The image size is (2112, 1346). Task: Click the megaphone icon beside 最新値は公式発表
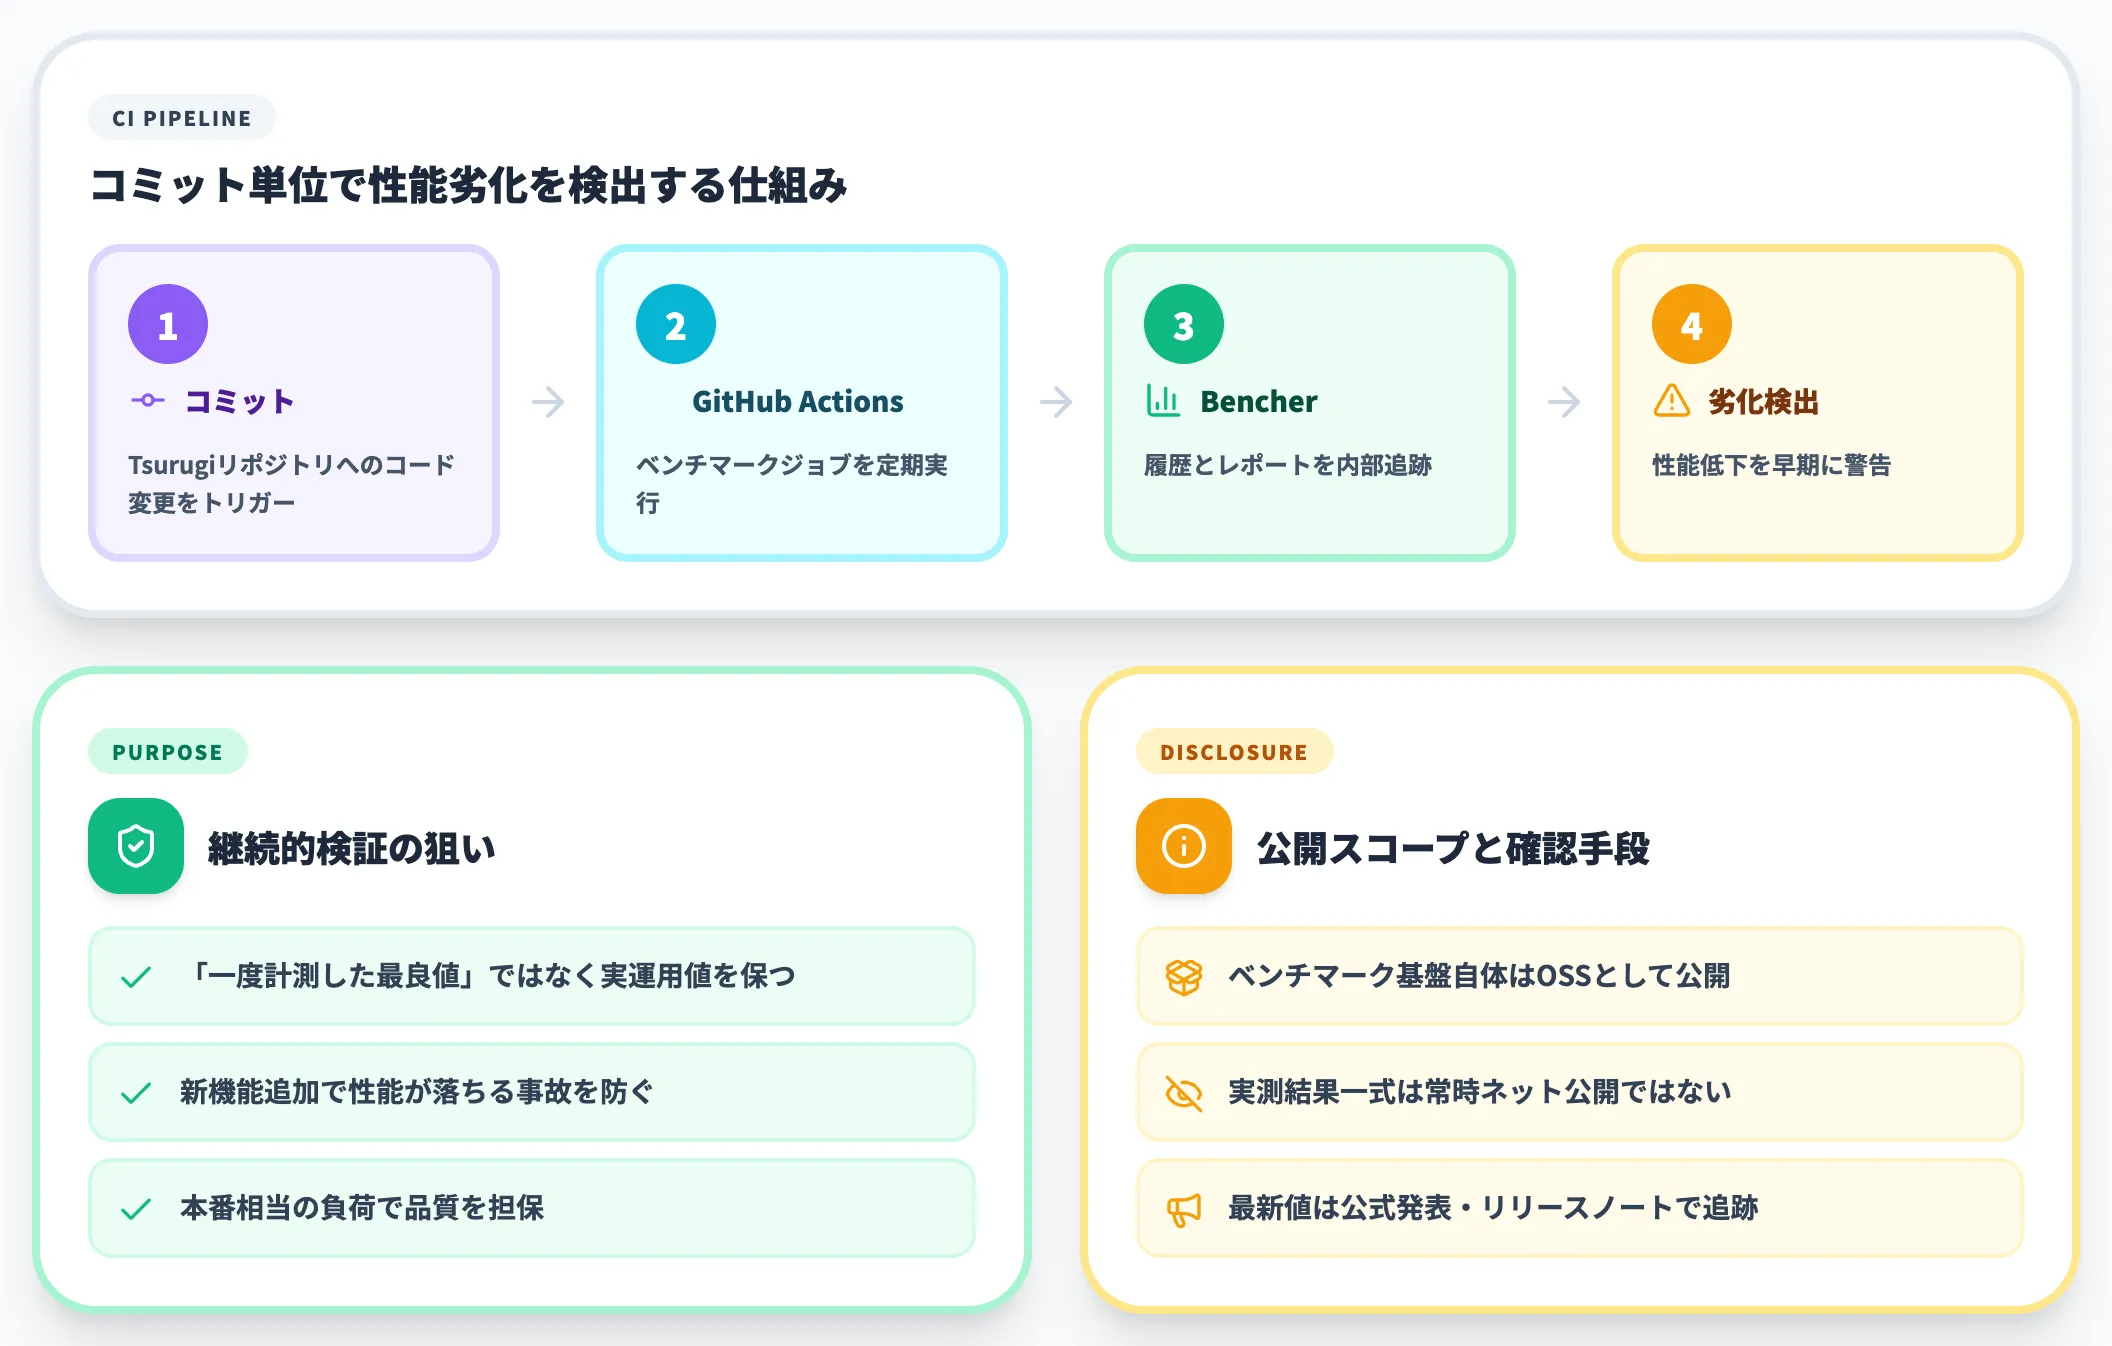pyautogui.click(x=1184, y=1209)
